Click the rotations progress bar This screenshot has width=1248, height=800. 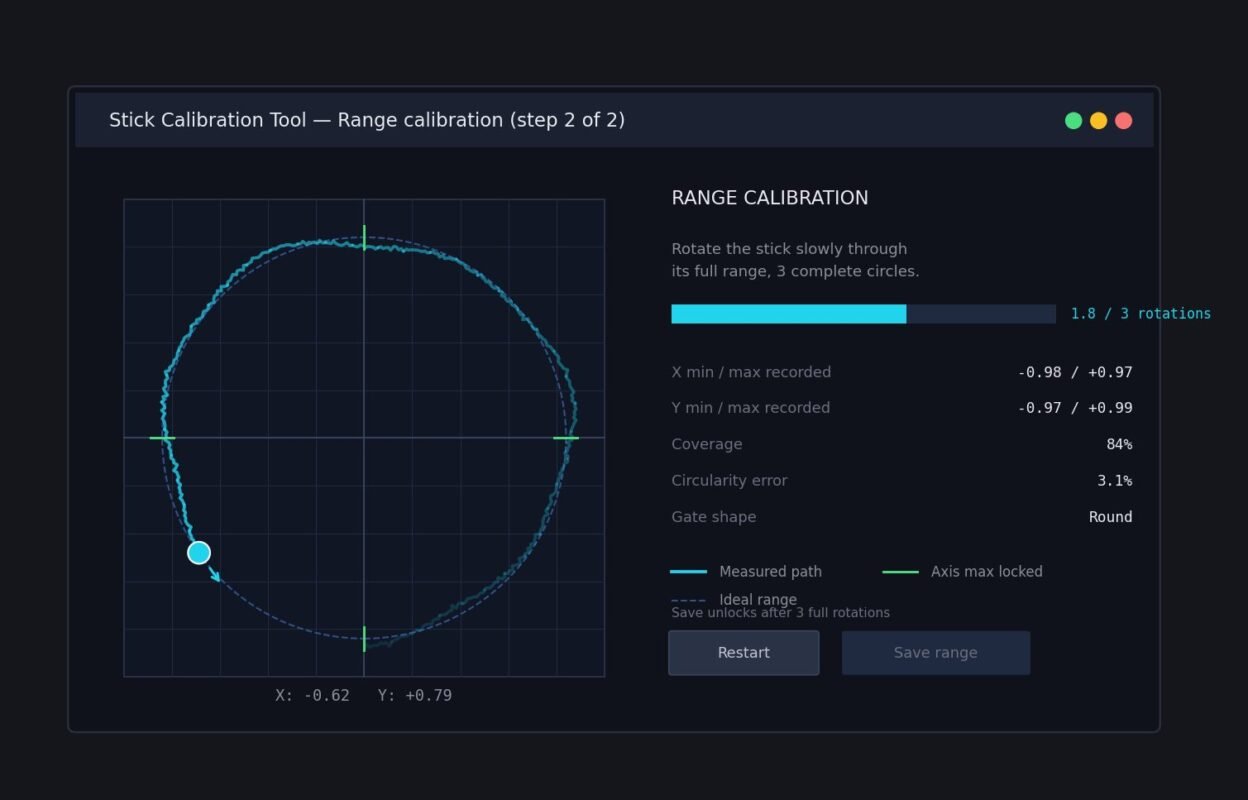(863, 314)
